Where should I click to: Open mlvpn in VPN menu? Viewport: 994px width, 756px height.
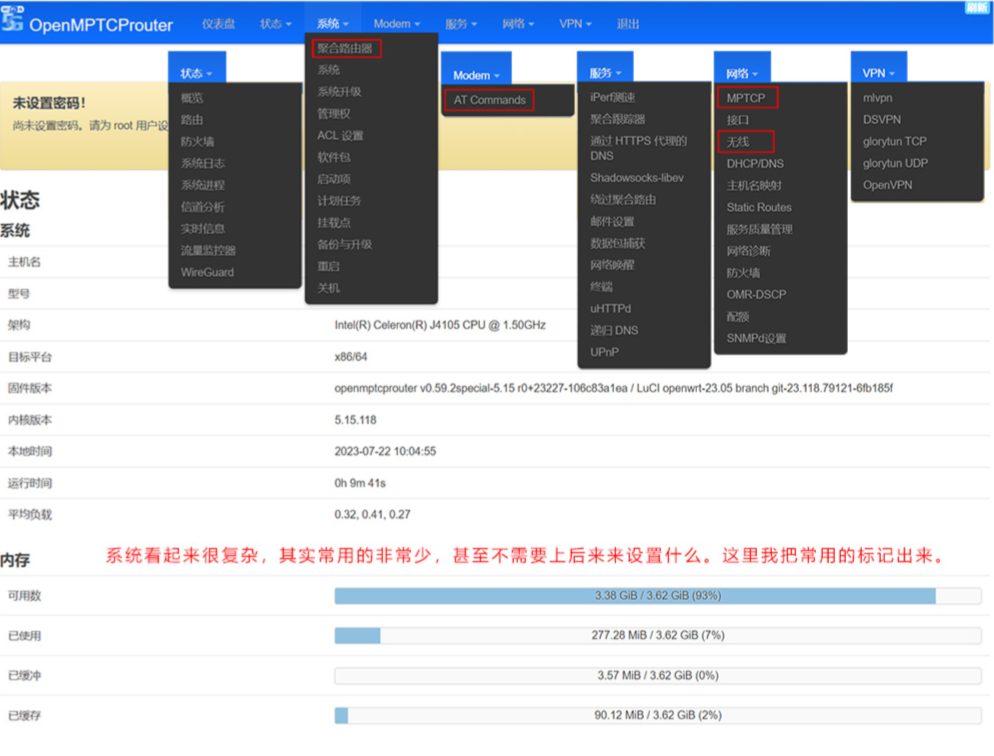click(877, 98)
